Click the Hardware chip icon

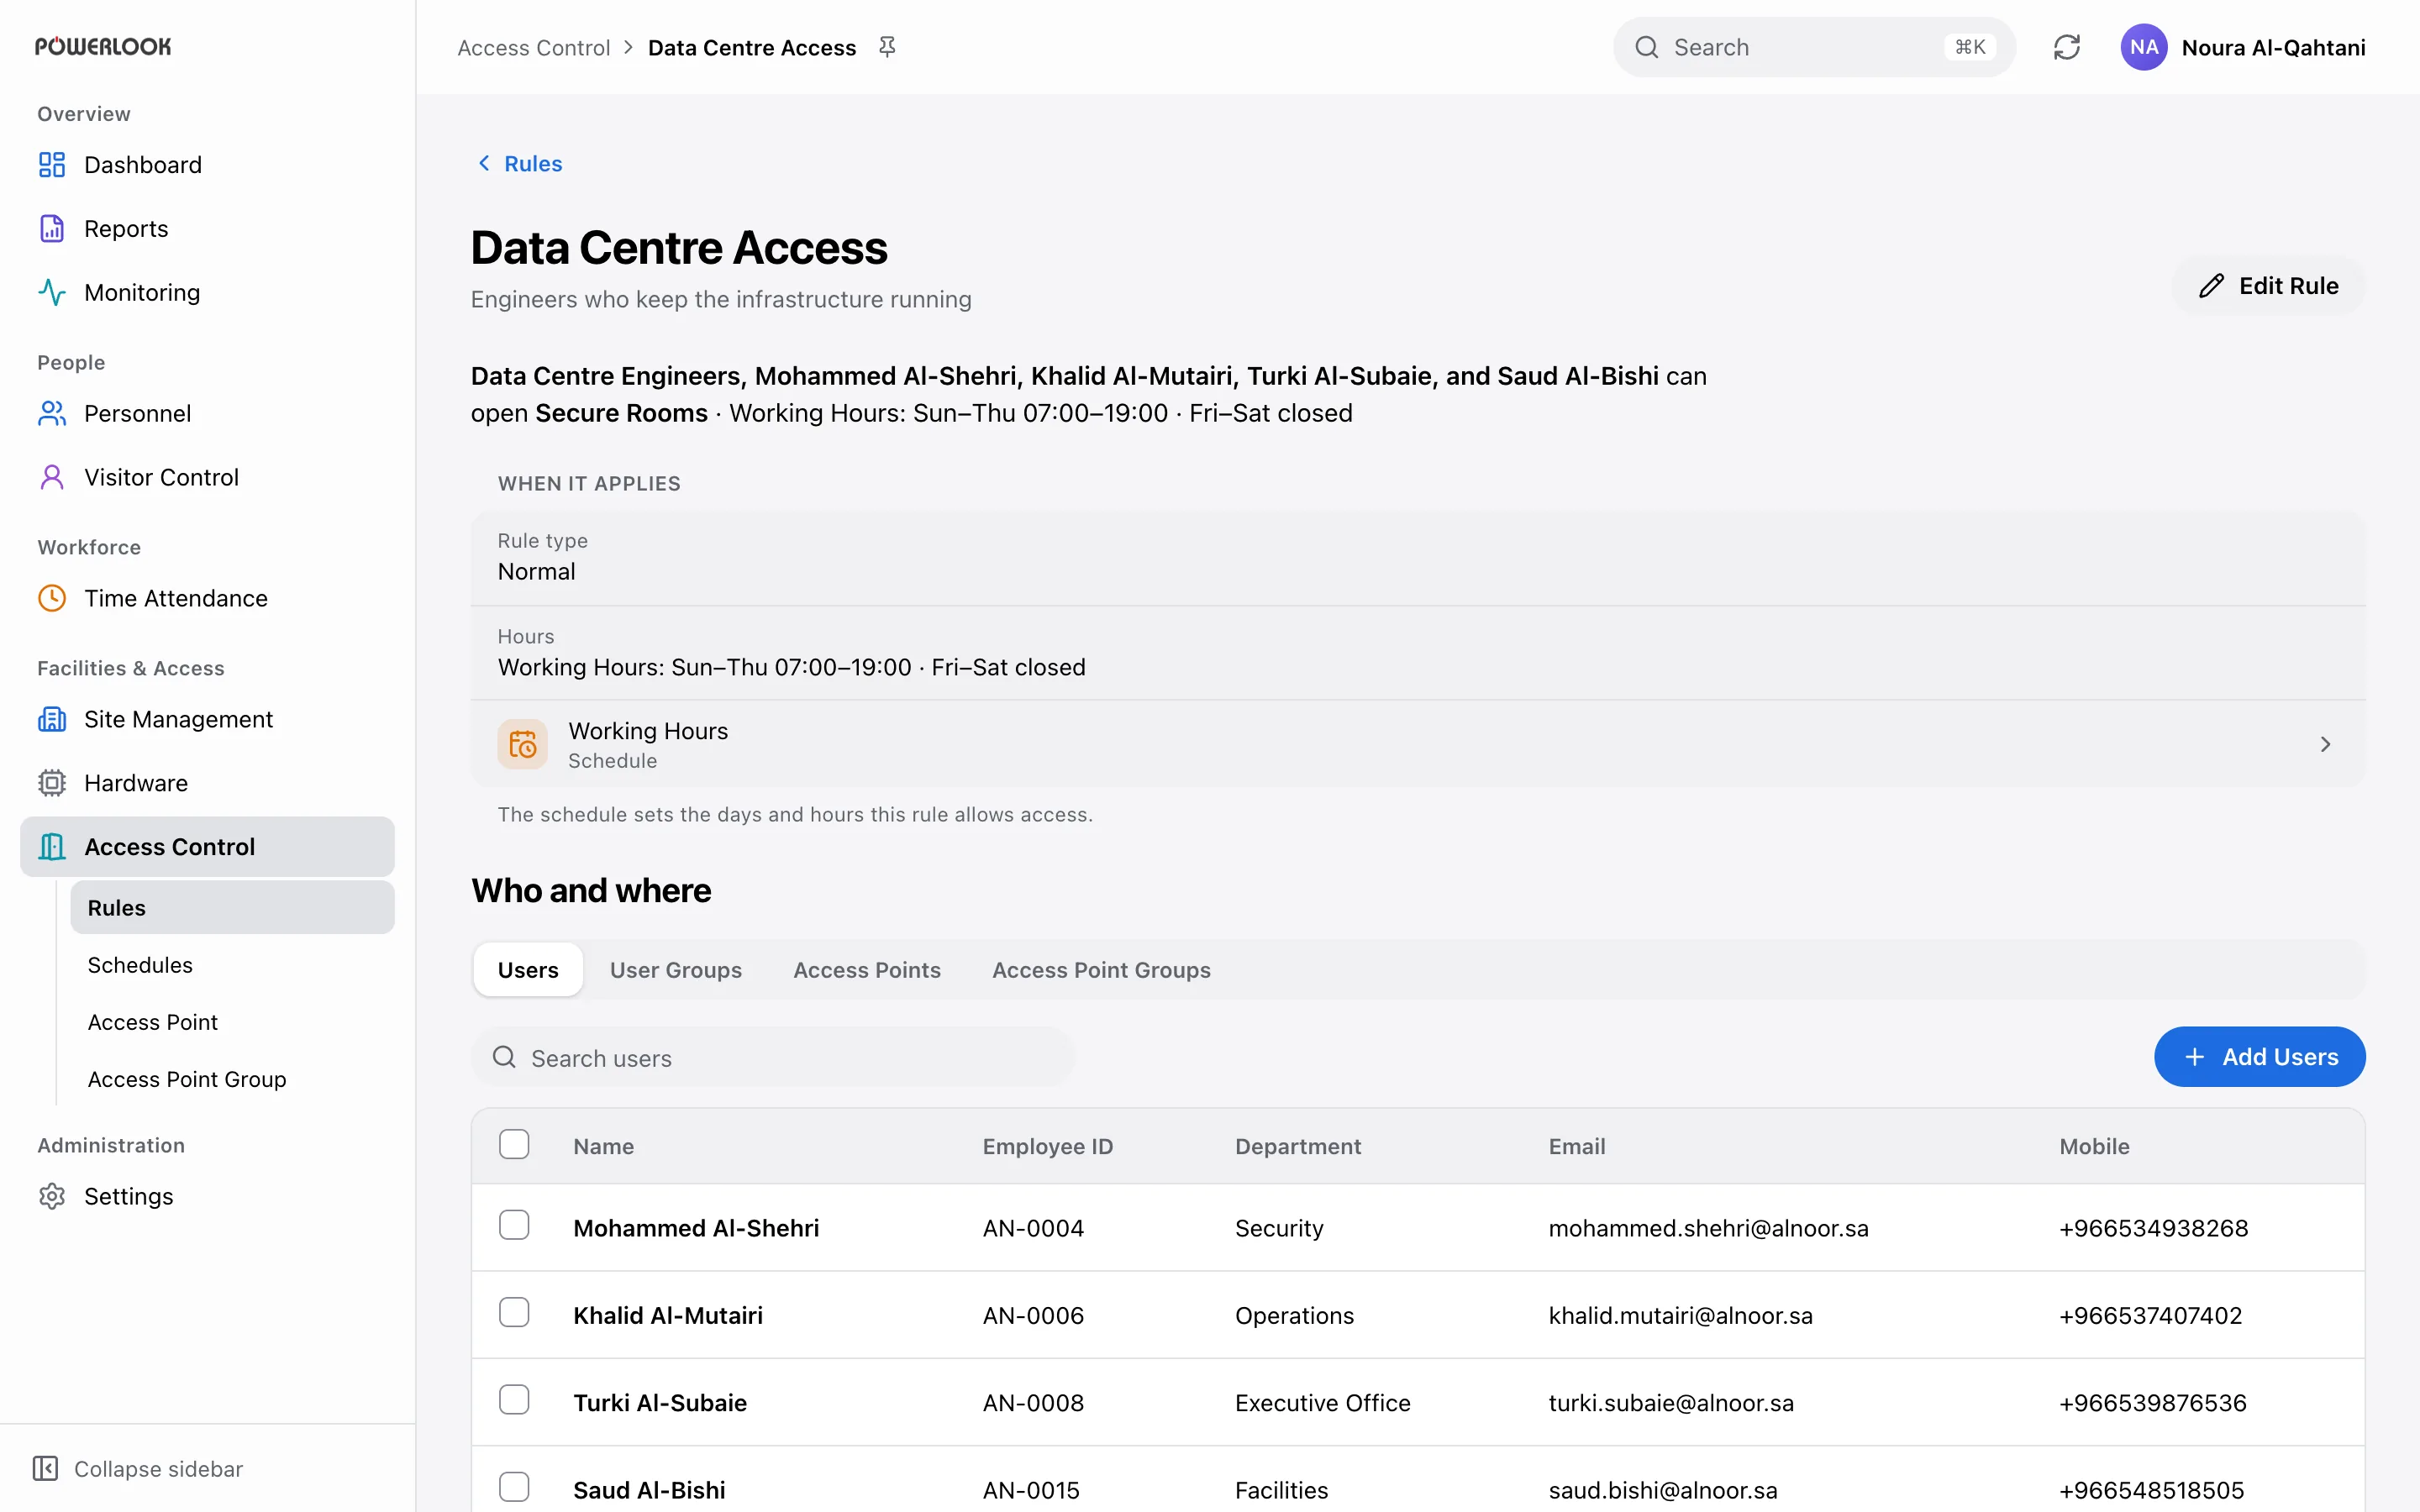point(52,783)
